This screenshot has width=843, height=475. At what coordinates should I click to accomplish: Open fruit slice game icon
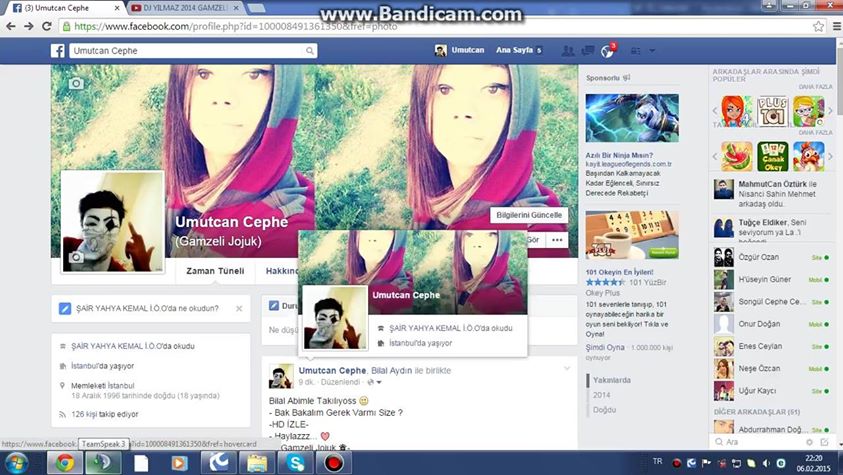click(737, 156)
